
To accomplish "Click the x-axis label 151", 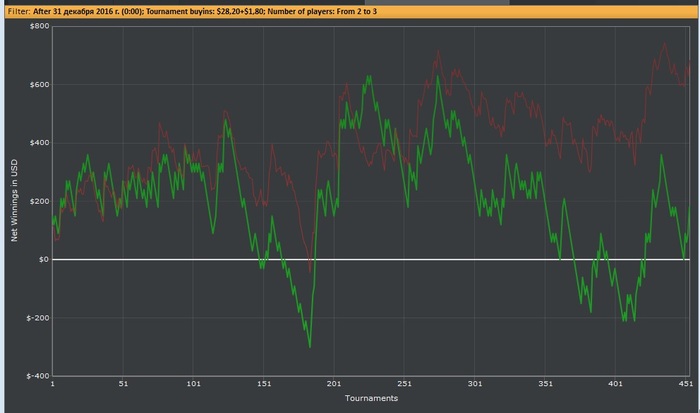I will tap(264, 384).
